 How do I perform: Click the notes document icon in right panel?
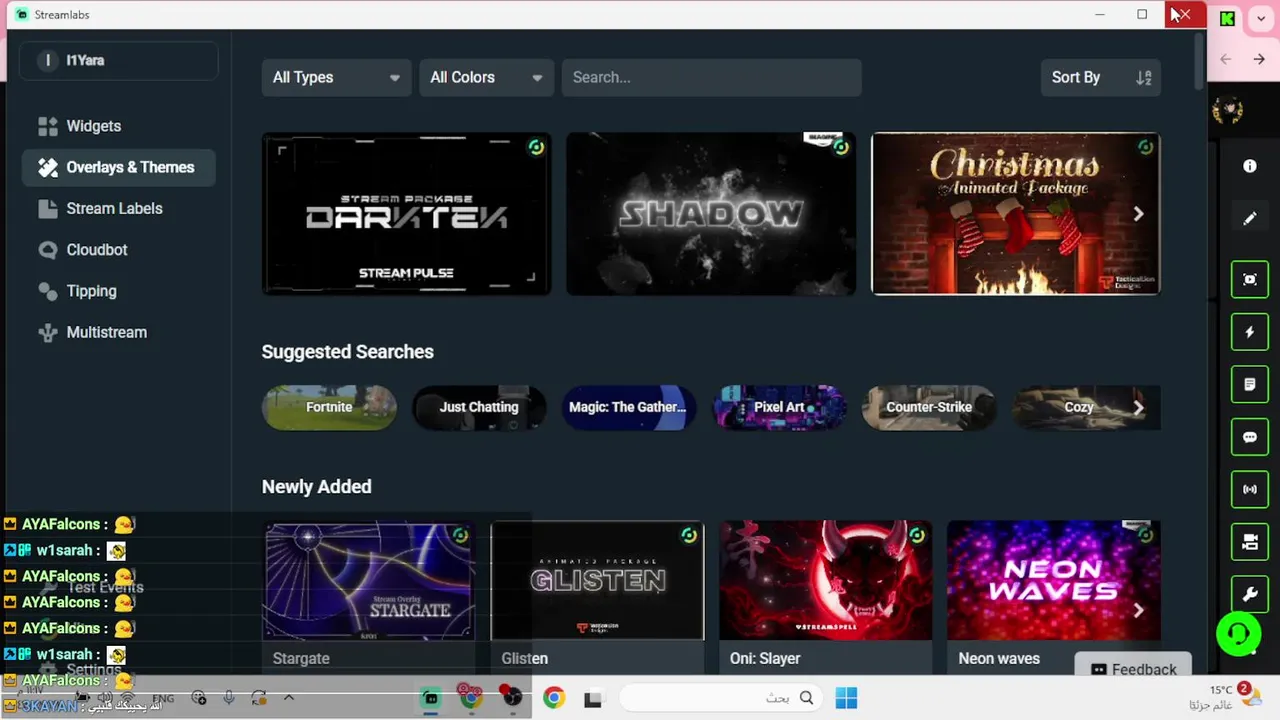point(1250,384)
